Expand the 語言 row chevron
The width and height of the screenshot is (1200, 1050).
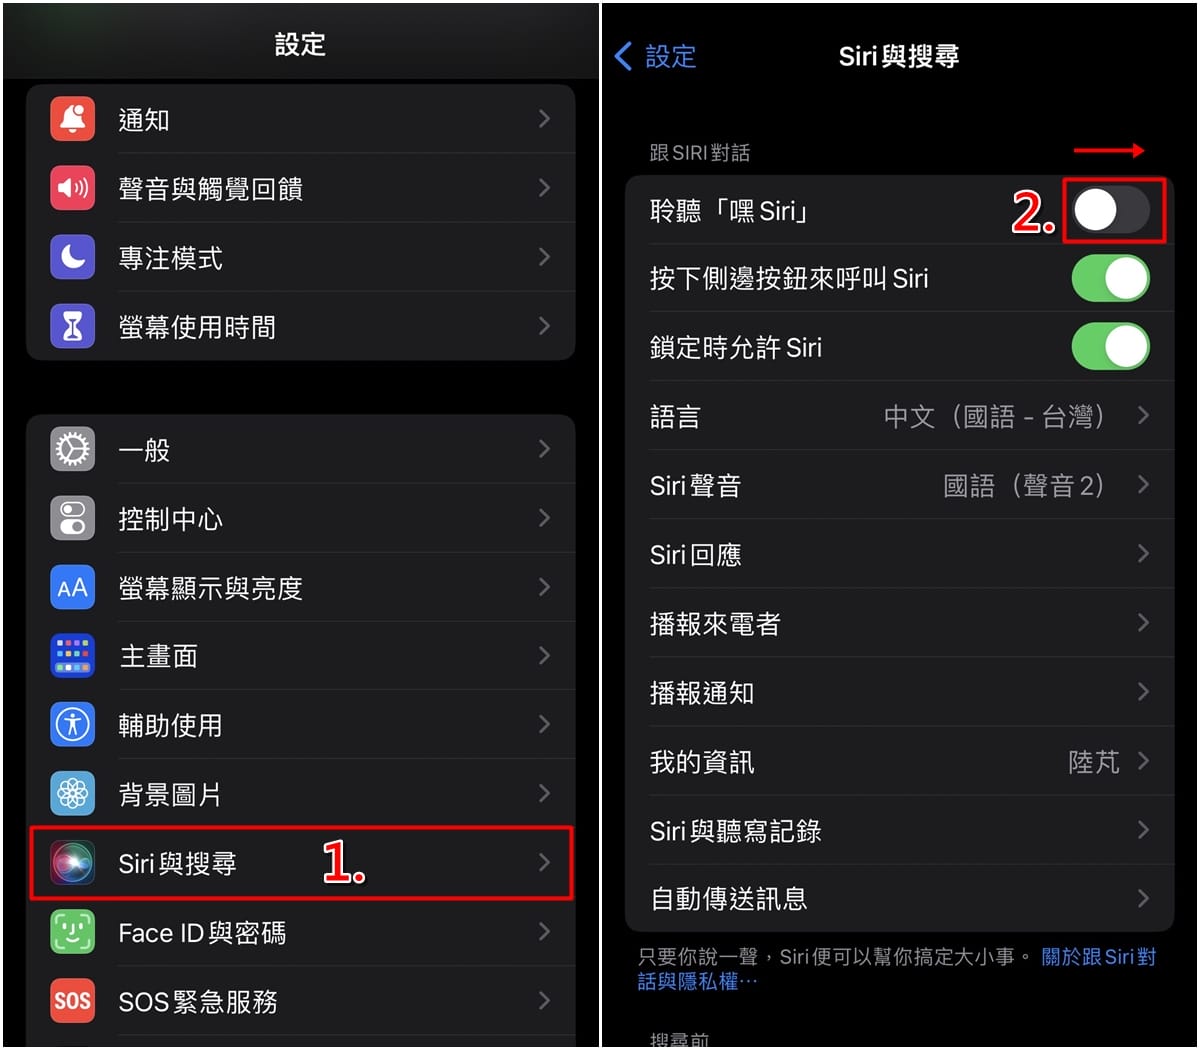(x=1143, y=415)
